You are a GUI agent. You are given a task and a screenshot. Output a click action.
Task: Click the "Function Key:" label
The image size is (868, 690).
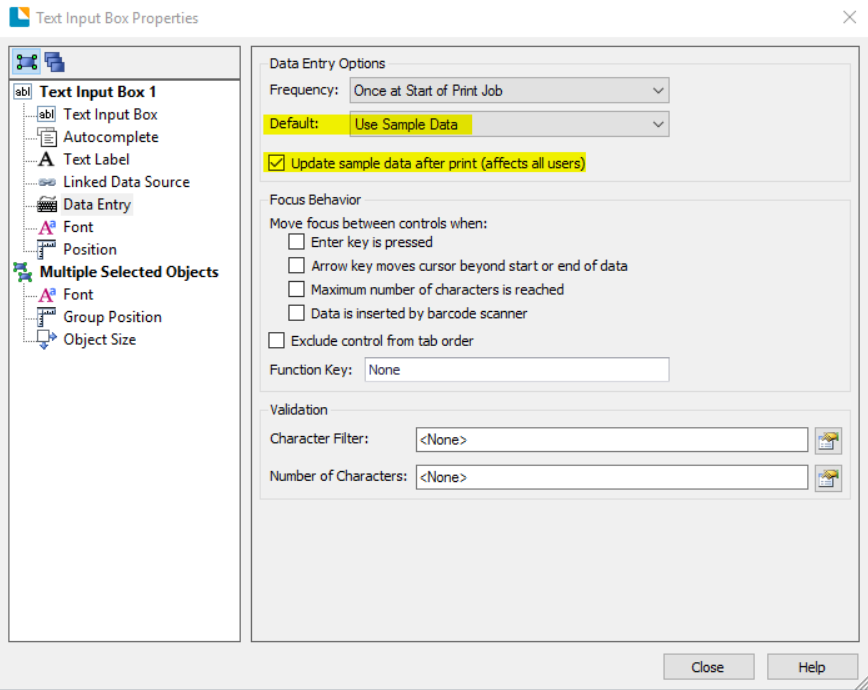311,369
